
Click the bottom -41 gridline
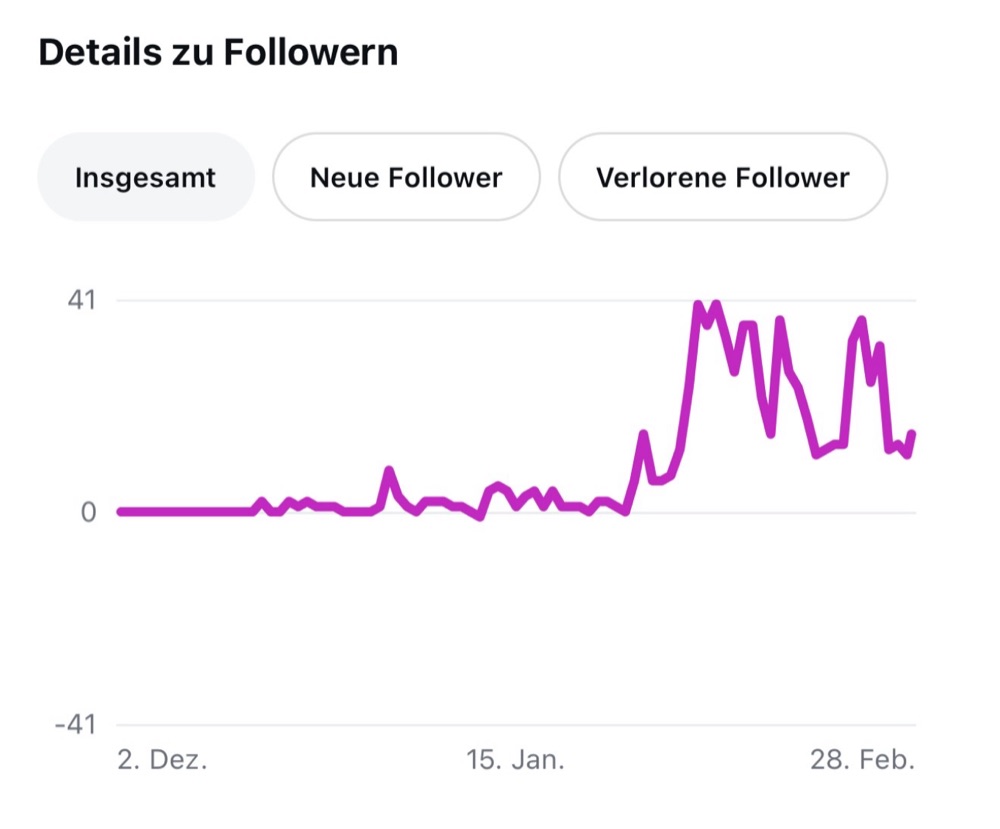517,724
